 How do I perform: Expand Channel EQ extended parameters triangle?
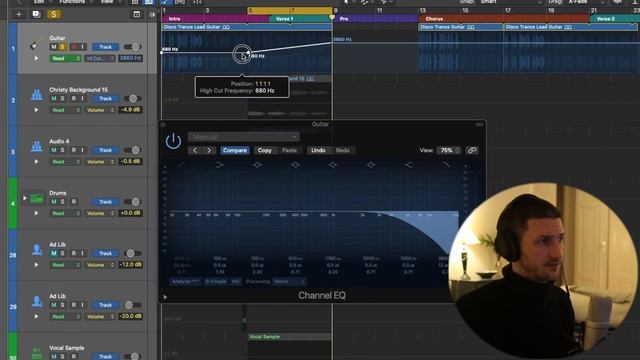[165, 297]
